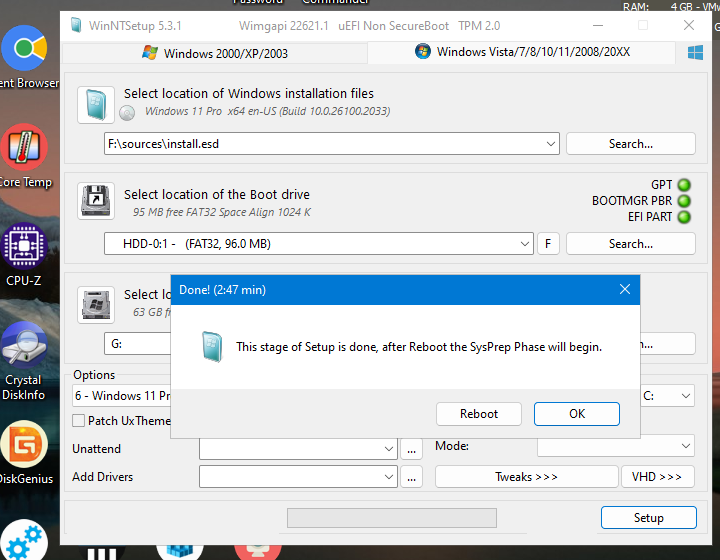Click the BOOTMGR PBR green status light
720x560 pixels.
[684, 201]
